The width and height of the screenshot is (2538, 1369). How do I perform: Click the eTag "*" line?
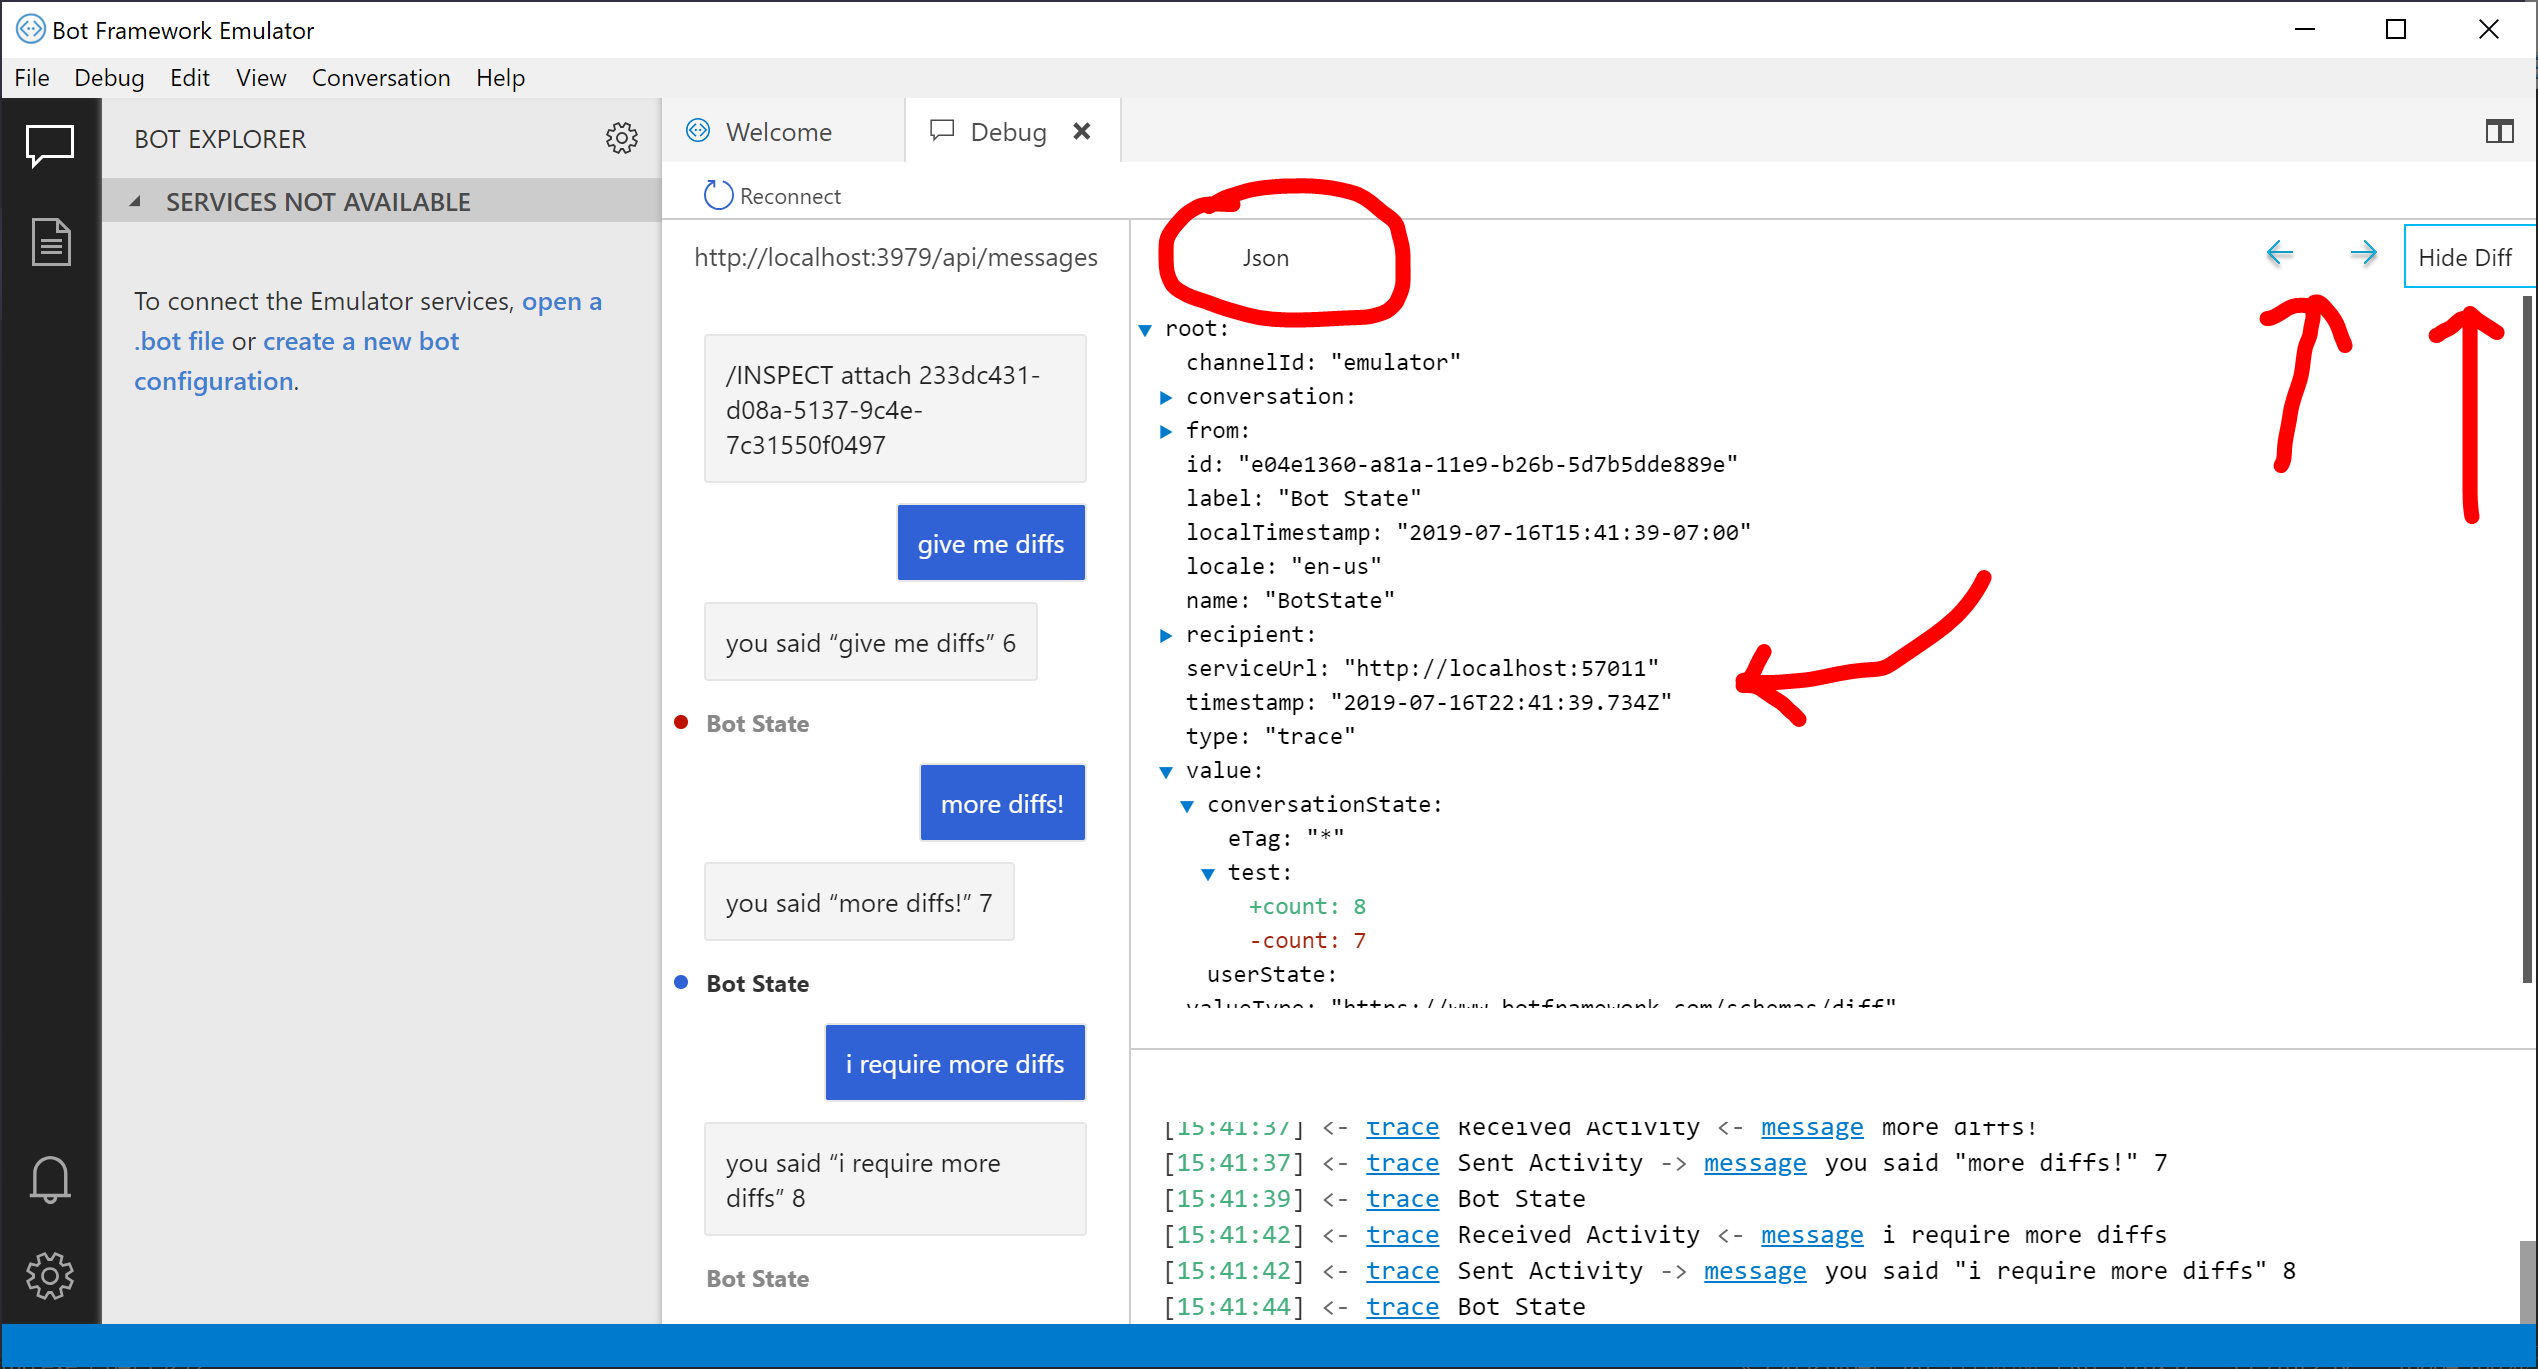pyautogui.click(x=1285, y=838)
